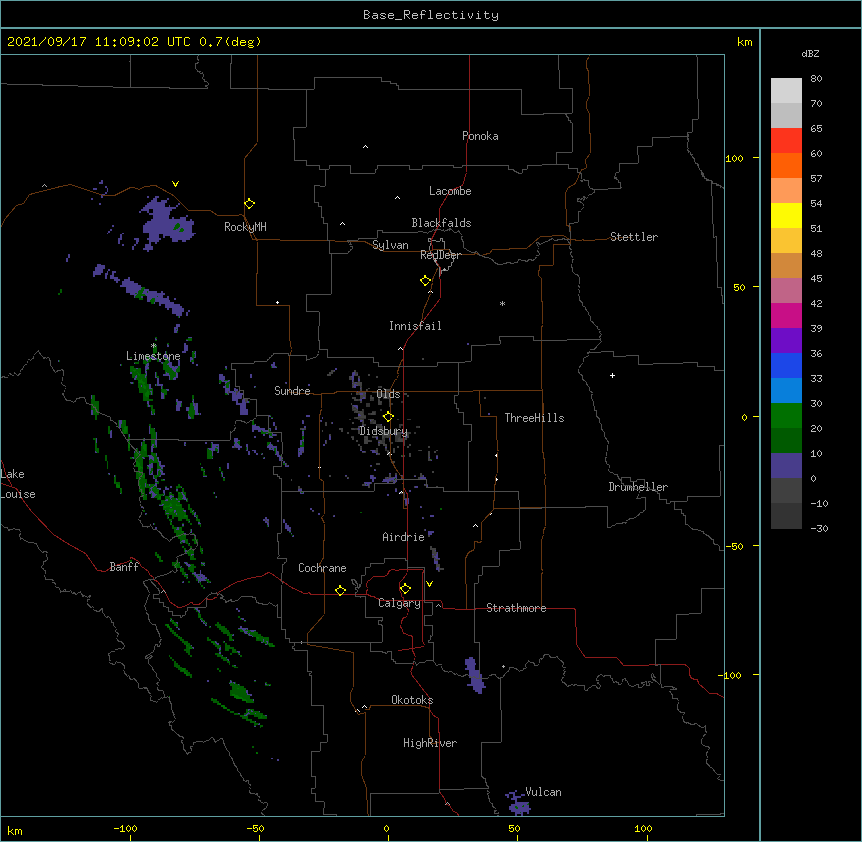Click the yellow V marker northeast of Calgary

[x=429, y=584]
